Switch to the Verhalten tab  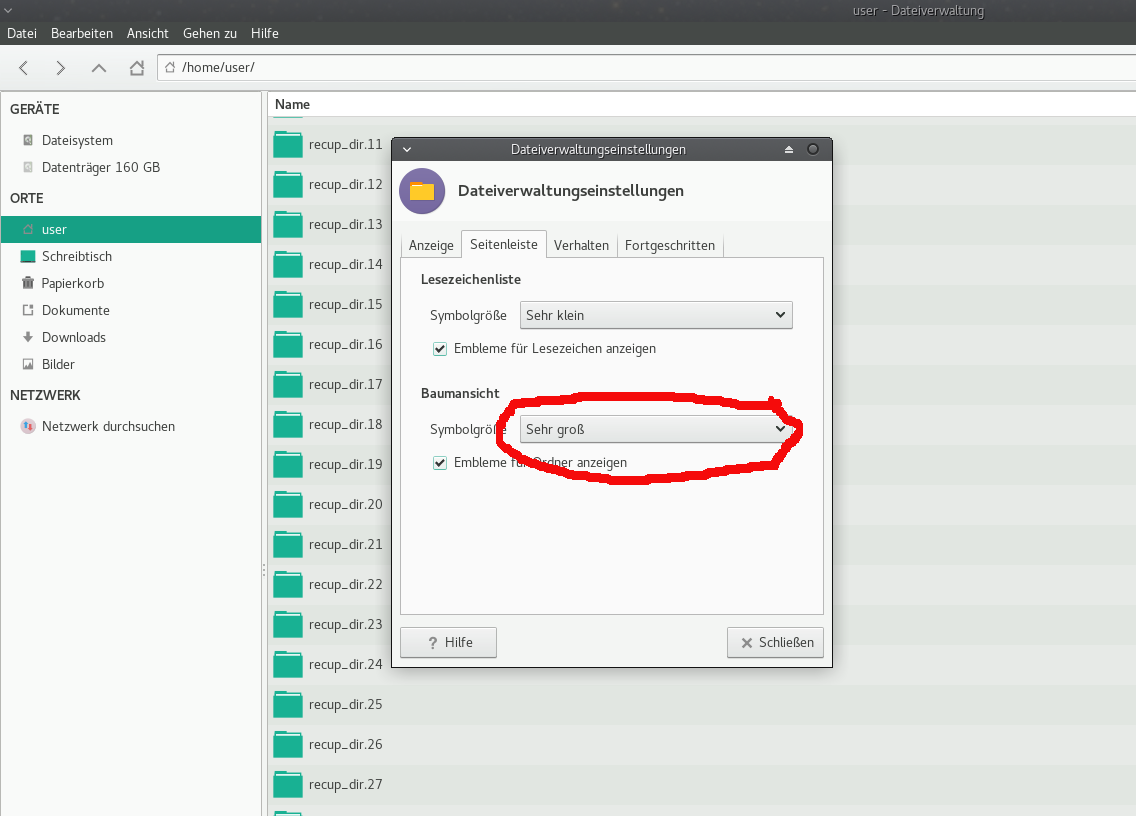point(581,245)
